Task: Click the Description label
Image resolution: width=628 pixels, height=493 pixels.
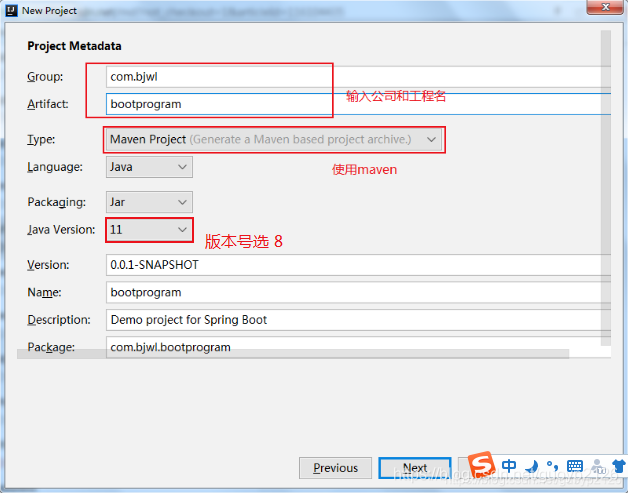Action: (59, 320)
